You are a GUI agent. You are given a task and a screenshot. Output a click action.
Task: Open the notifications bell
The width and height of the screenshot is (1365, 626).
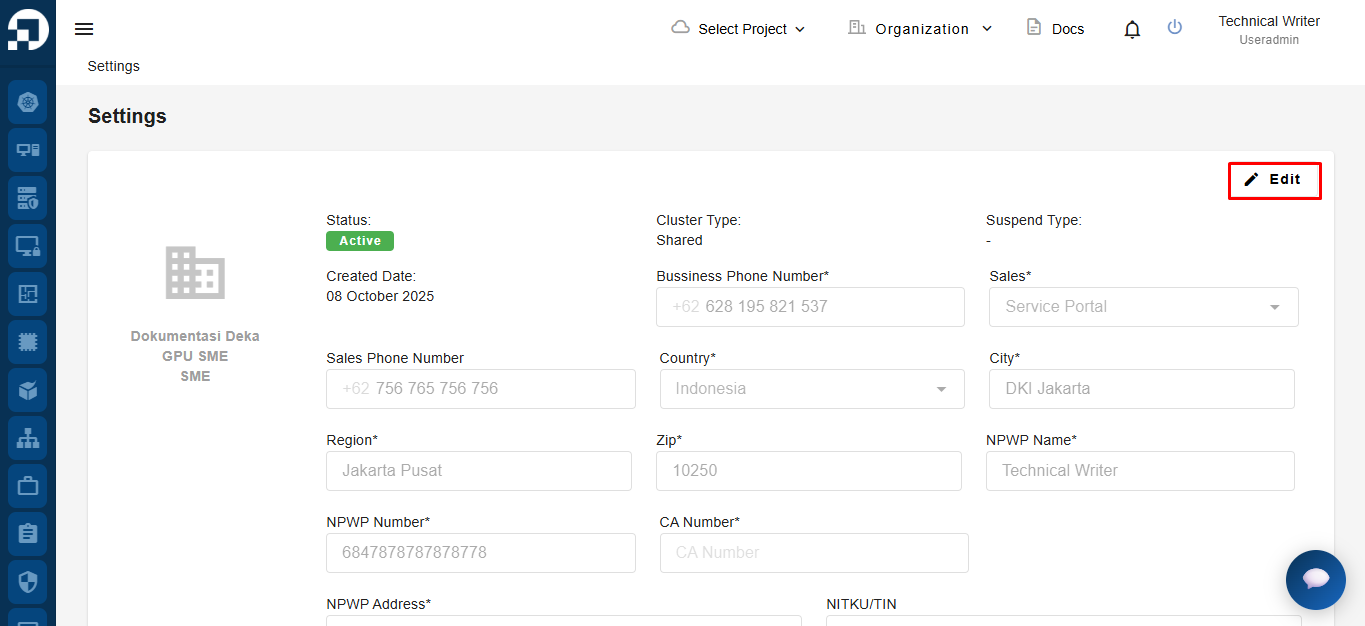[x=1132, y=29]
